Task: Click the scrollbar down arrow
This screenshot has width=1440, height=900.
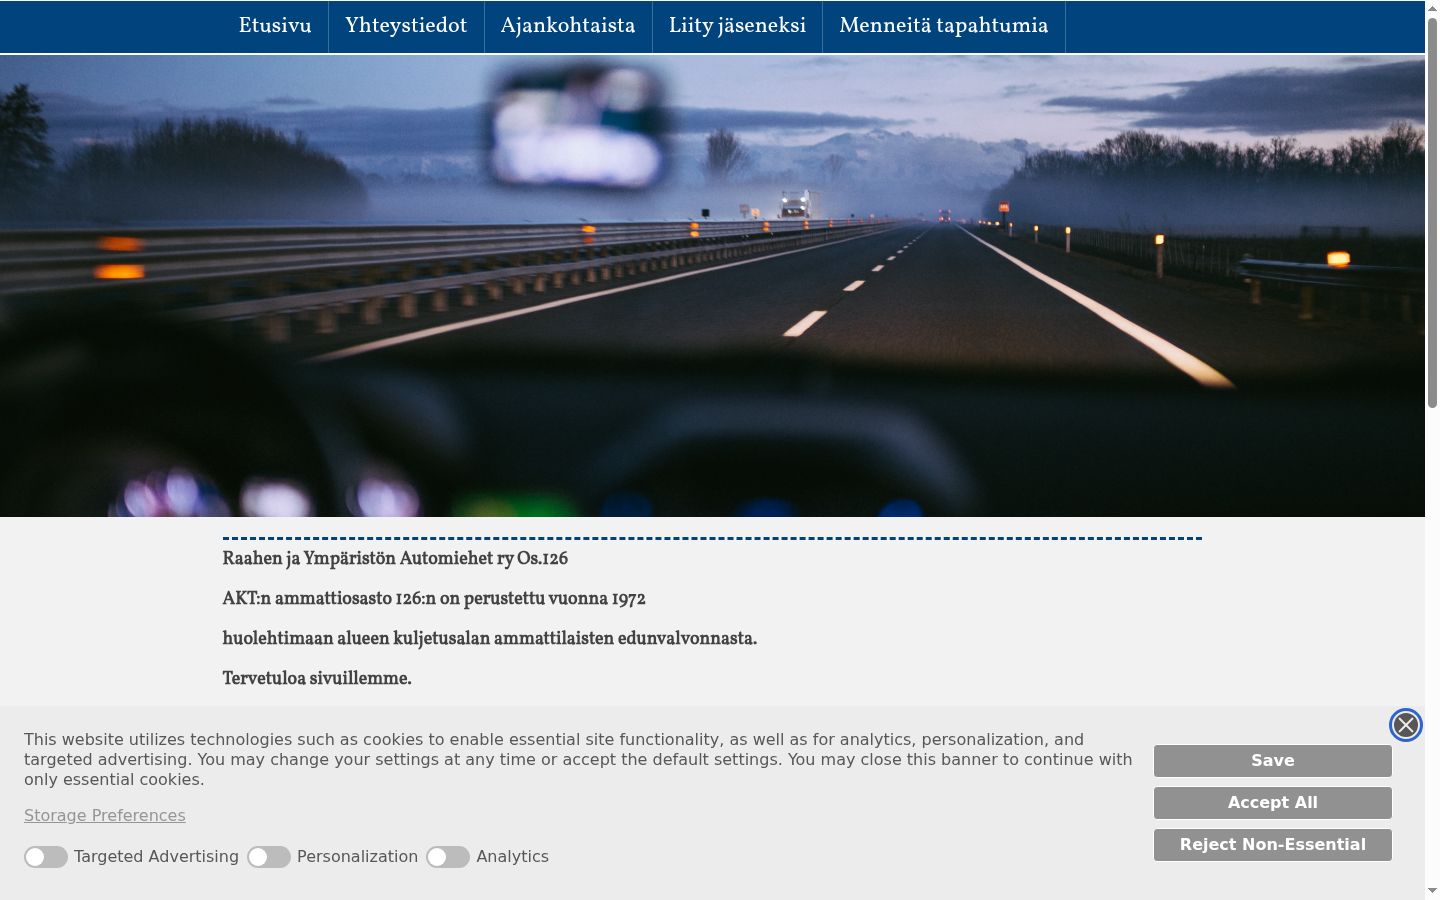Action: click(1432, 891)
